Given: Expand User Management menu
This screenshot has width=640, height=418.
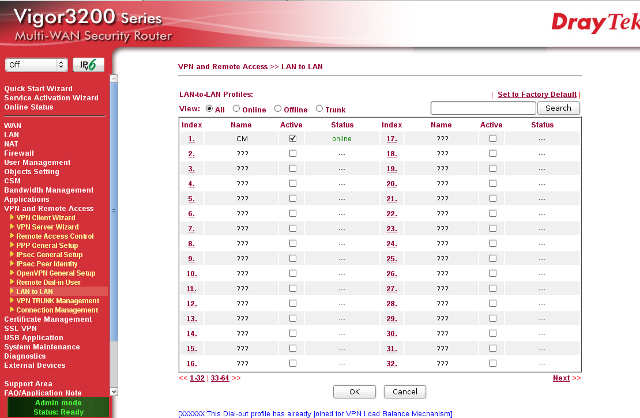Looking at the screenshot, I should tap(37, 162).
